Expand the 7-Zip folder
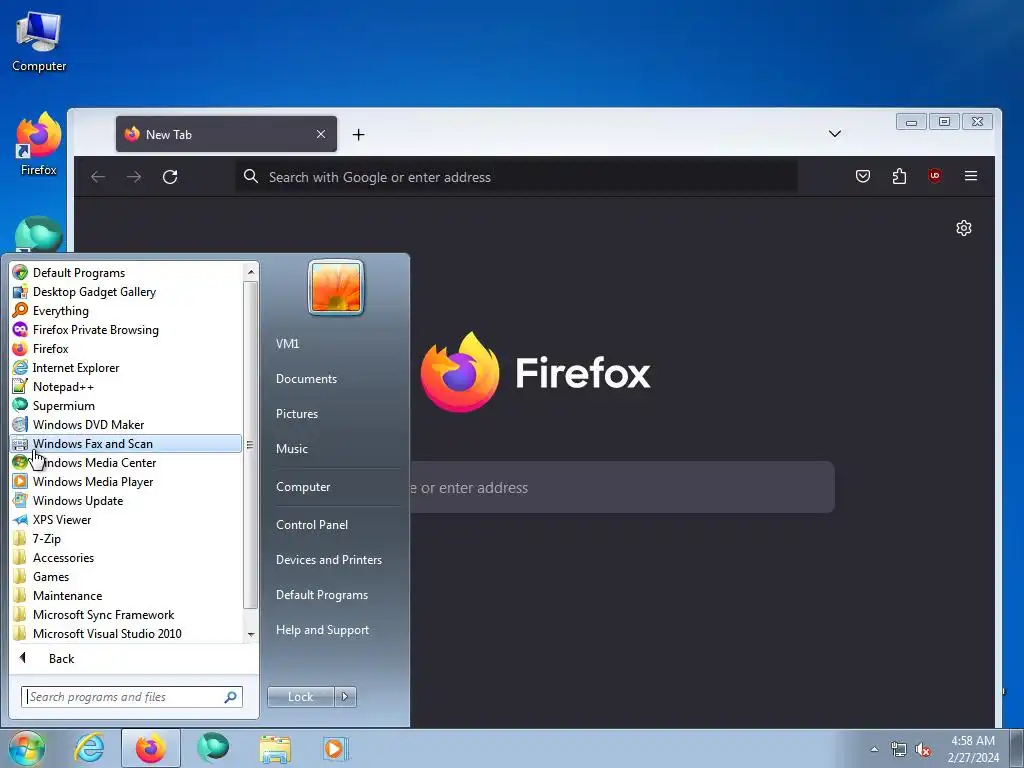1024x768 pixels. click(x=126, y=538)
